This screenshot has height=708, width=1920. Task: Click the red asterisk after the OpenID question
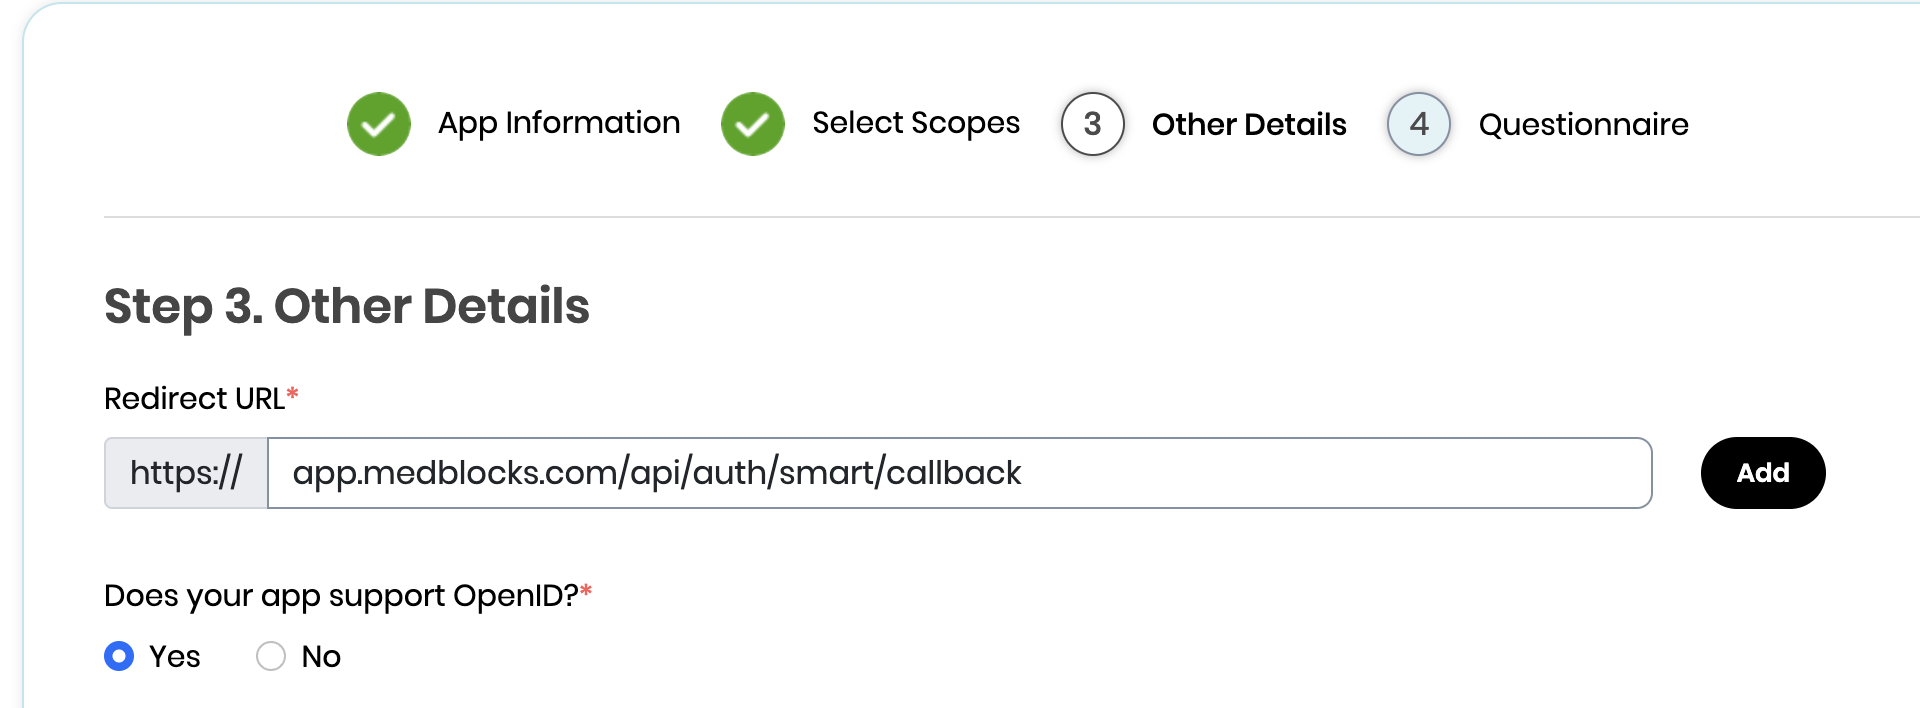[x=586, y=590]
